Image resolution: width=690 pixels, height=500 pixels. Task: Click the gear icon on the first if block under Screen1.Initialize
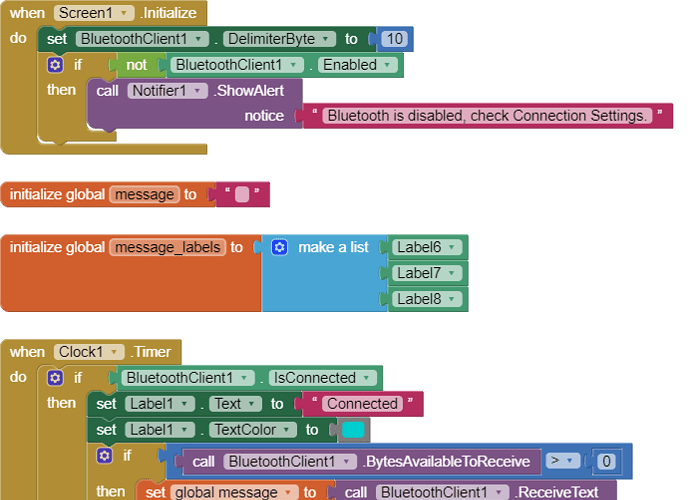pyautogui.click(x=56, y=65)
